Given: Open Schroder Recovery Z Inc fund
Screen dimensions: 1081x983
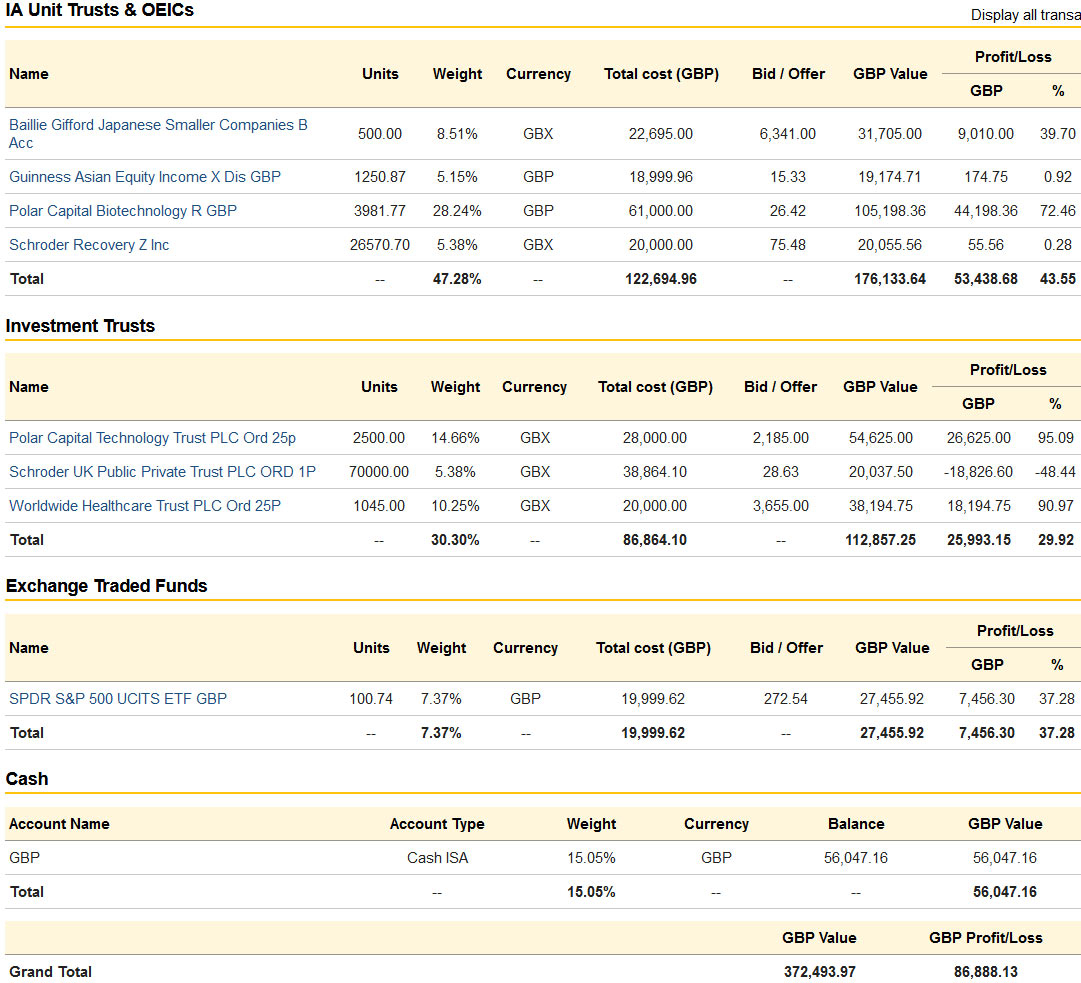Looking at the screenshot, I should pyautogui.click(x=89, y=245).
